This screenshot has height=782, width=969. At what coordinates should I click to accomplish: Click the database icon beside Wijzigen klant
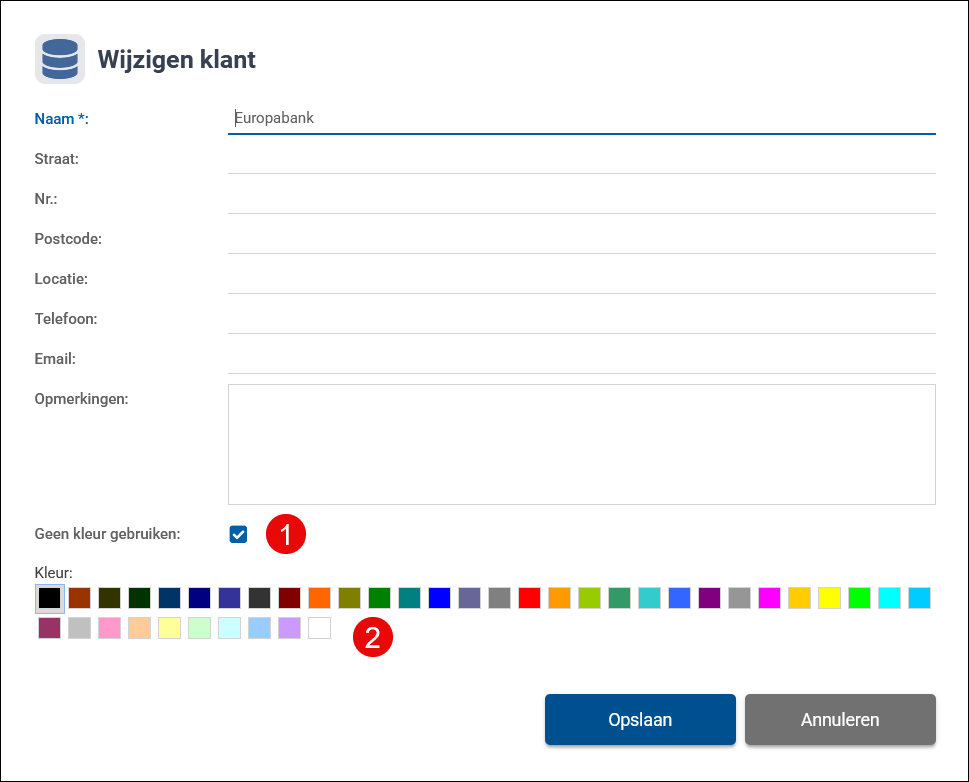coord(60,59)
